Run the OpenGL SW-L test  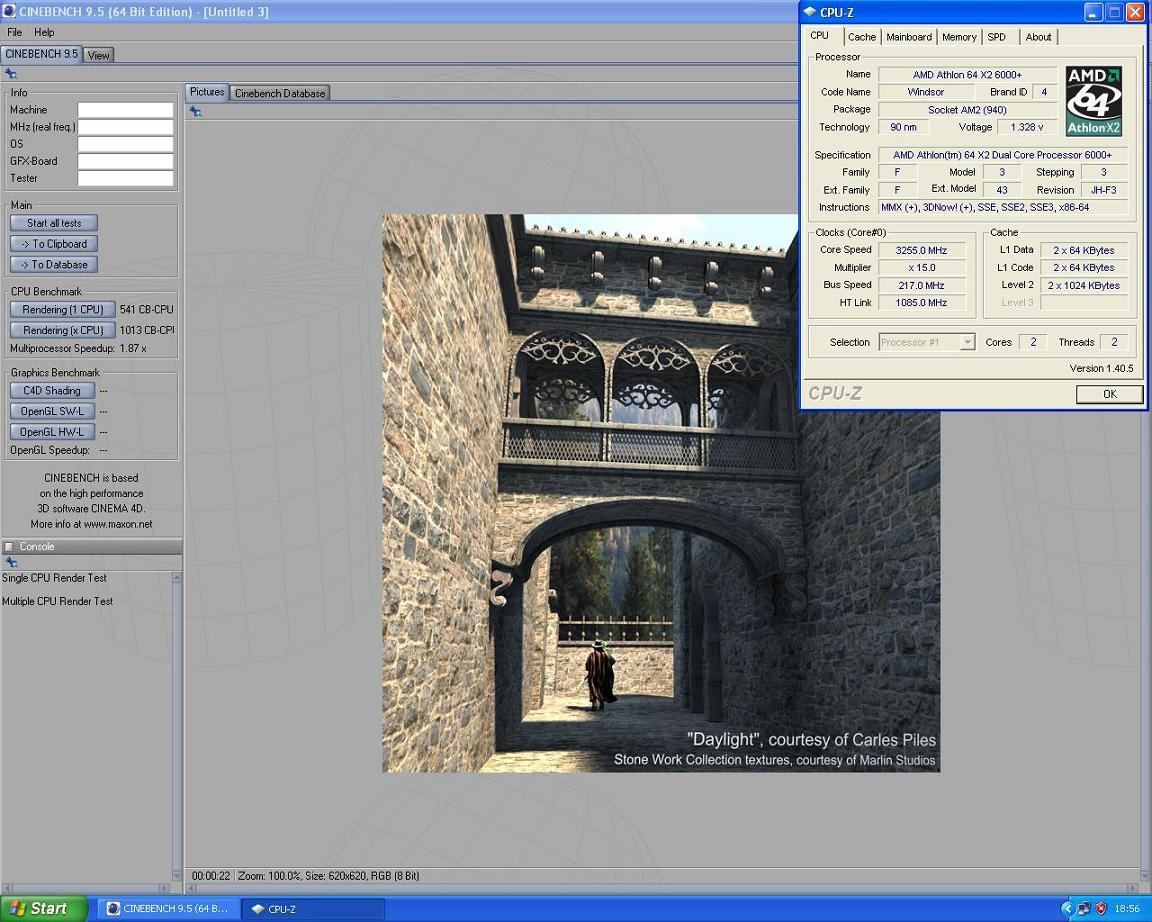click(x=52, y=411)
